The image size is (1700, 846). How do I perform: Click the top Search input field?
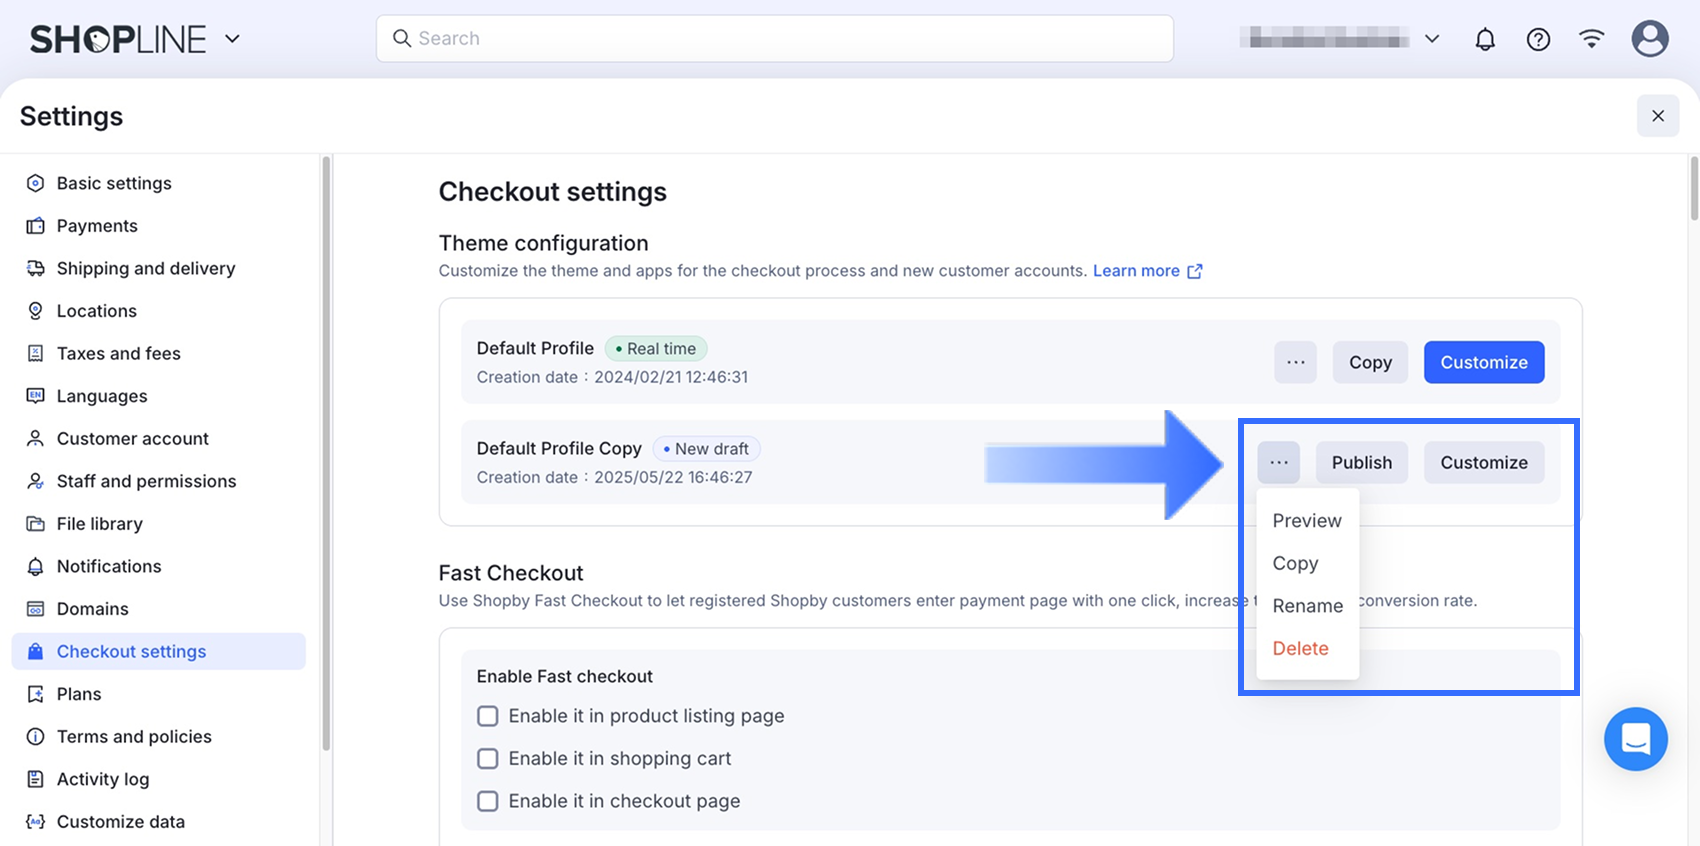tap(775, 38)
